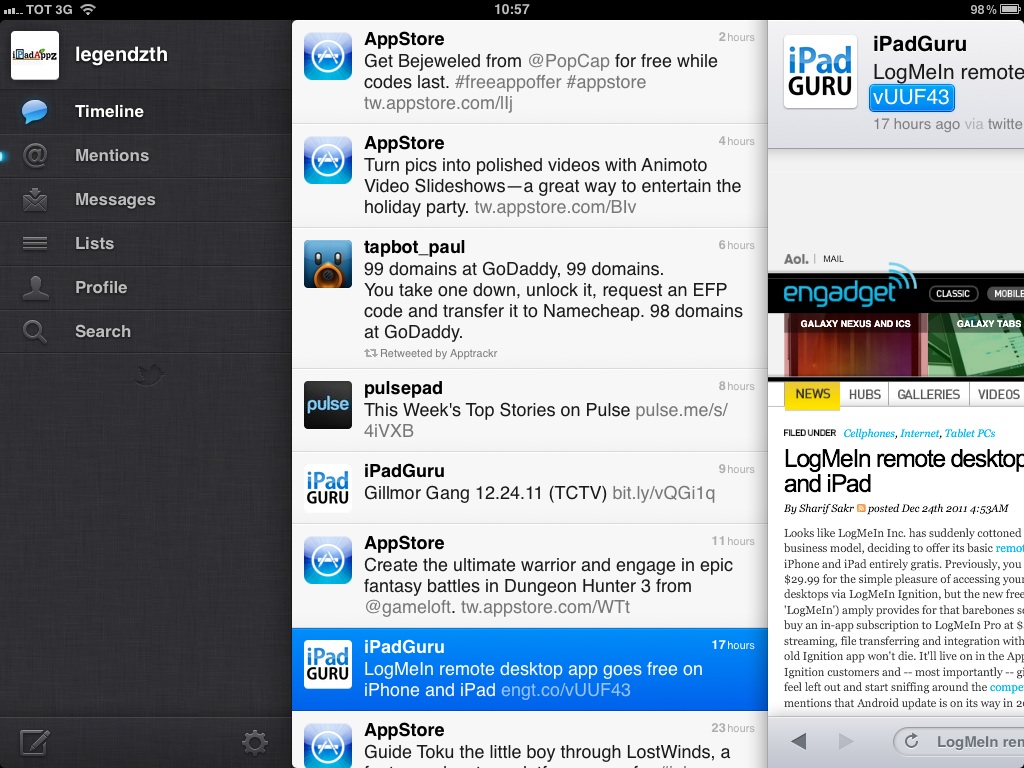
Task: Select Mentions in sidebar
Action: 146,155
